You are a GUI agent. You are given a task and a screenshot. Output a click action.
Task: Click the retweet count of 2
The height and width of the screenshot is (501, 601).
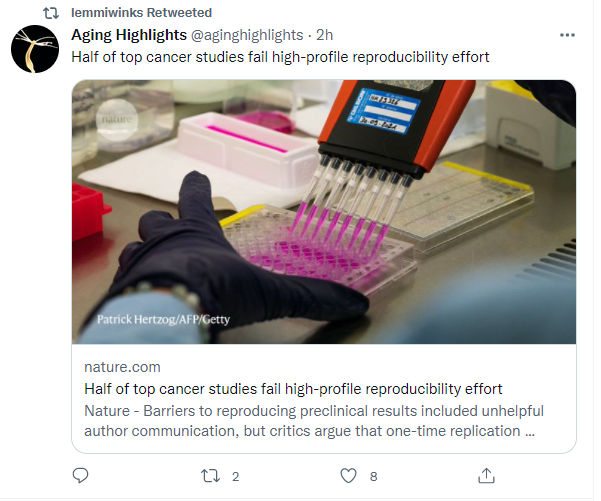(x=235, y=477)
